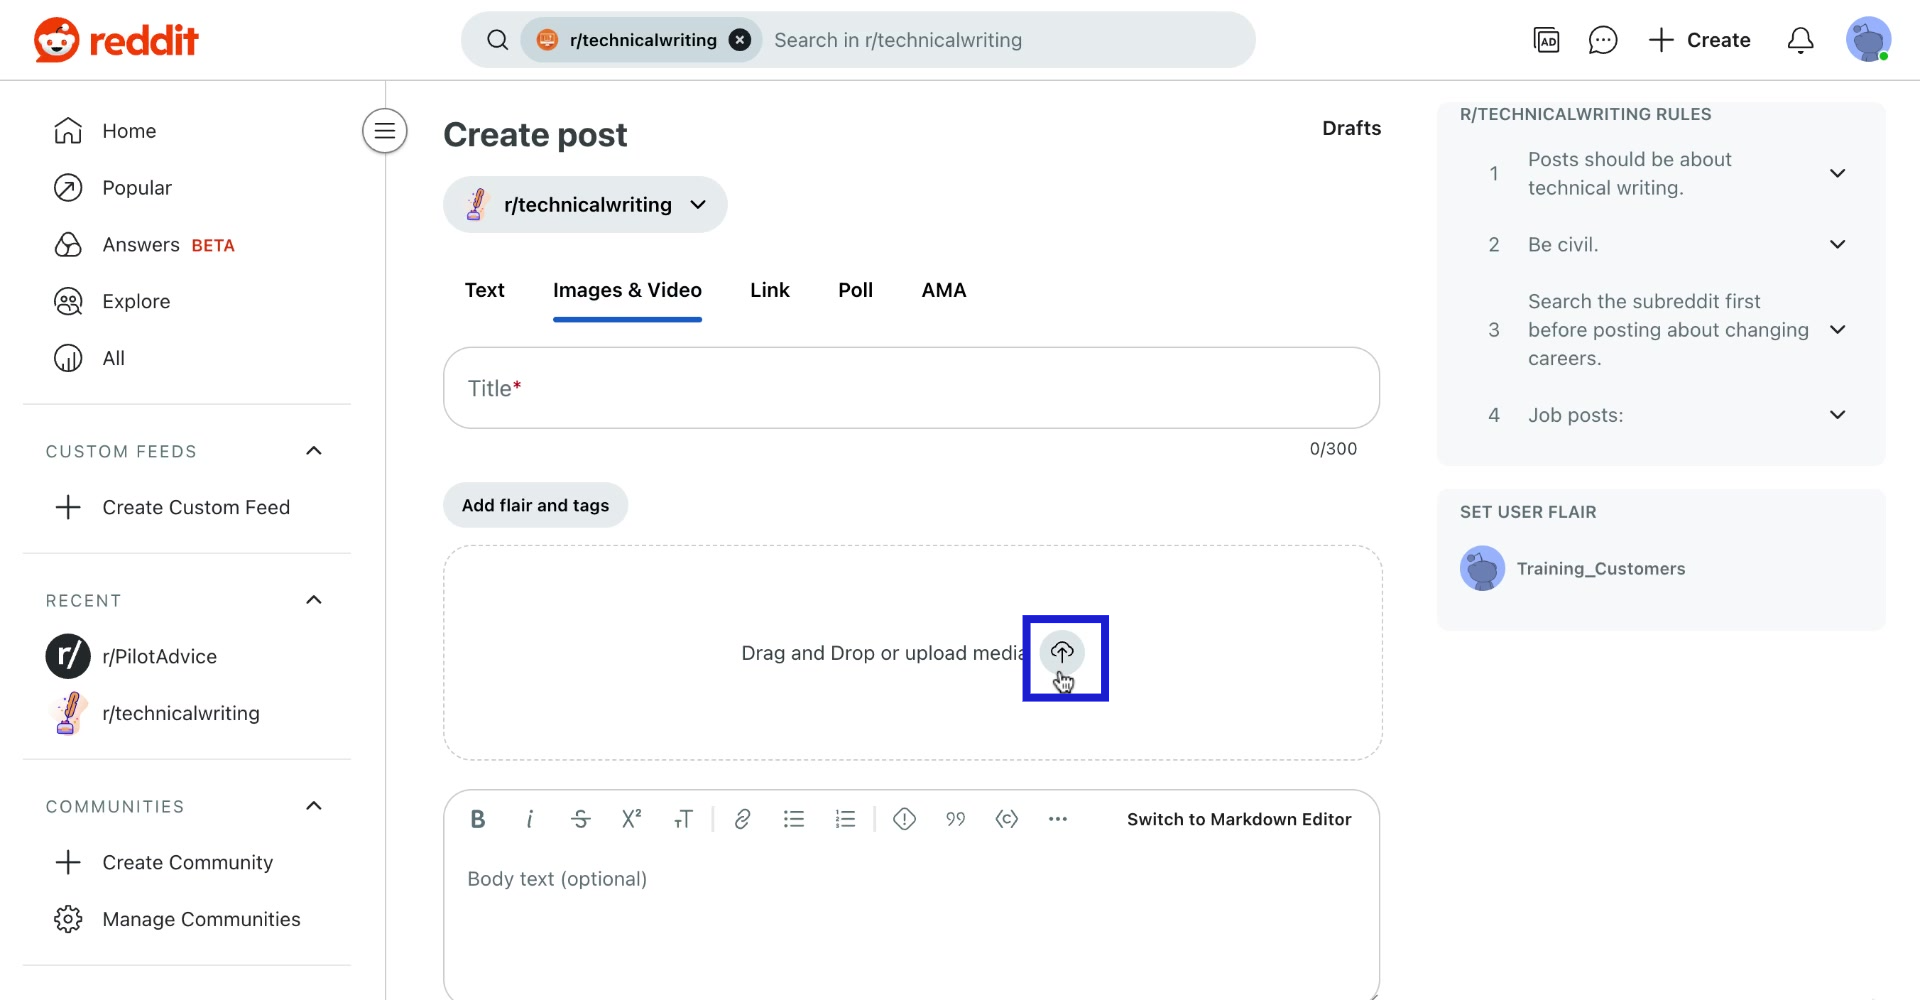The height and width of the screenshot is (1000, 1920).
Task: Create a bulleted list
Action: pyautogui.click(x=793, y=819)
